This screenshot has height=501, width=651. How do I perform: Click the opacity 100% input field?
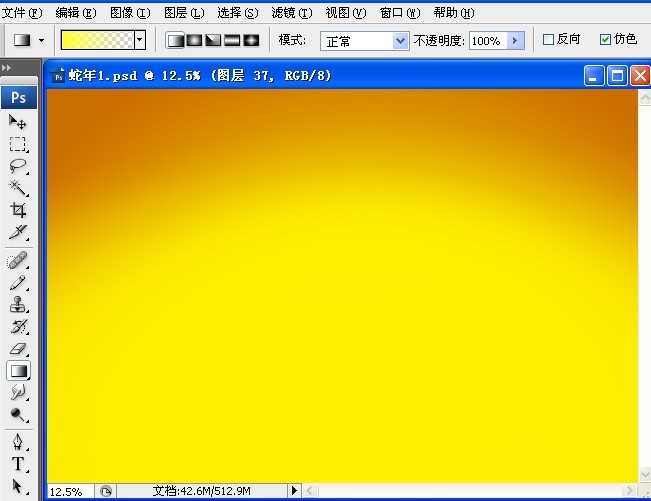tap(488, 41)
